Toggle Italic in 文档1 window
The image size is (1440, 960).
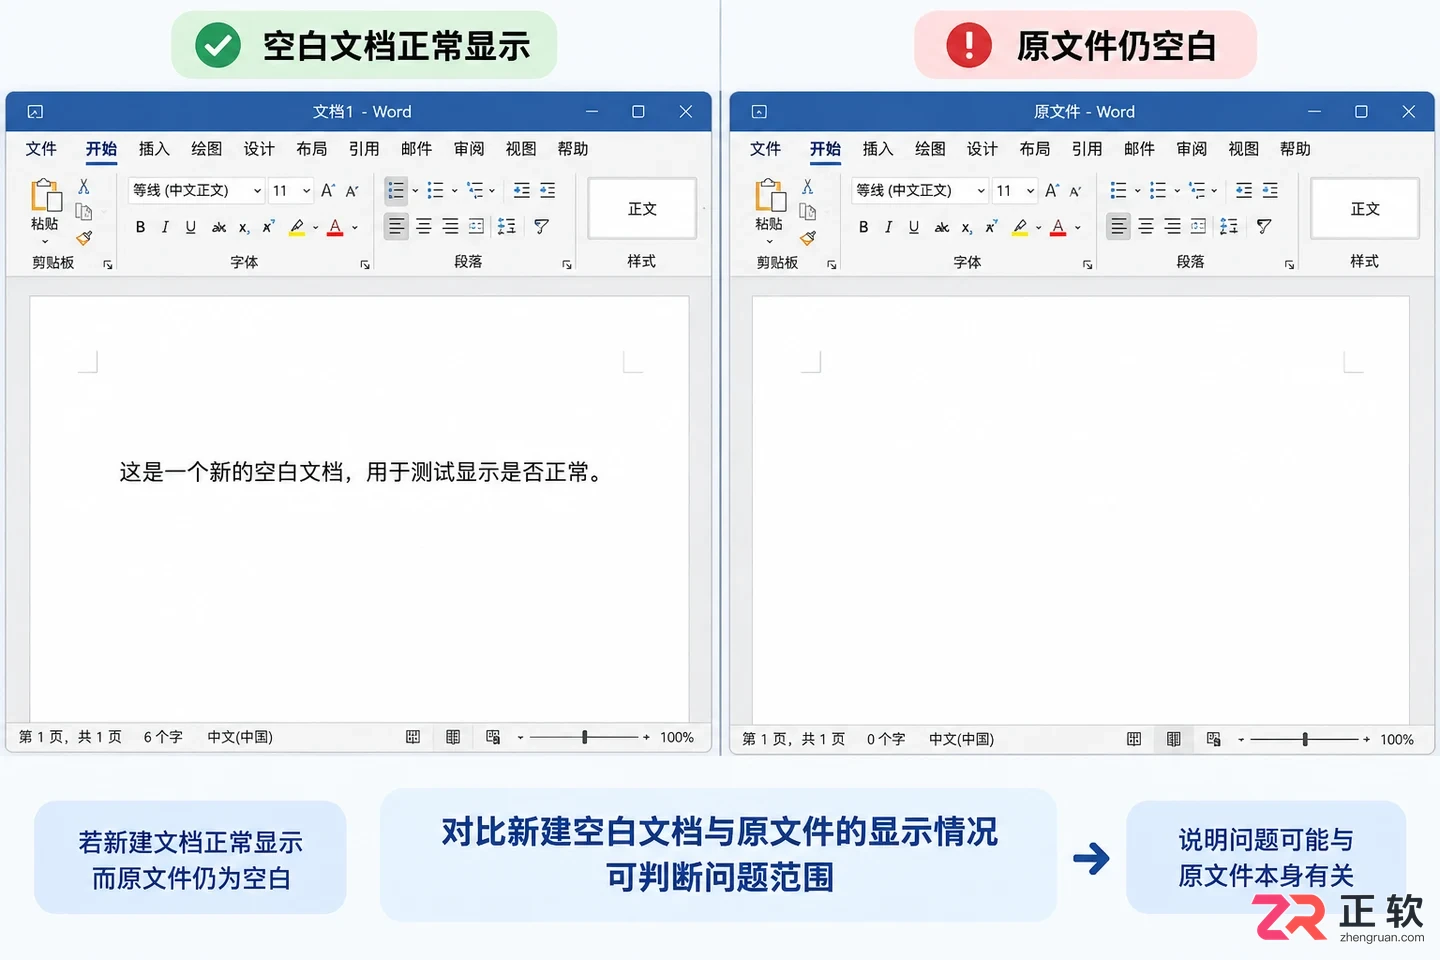coord(165,228)
